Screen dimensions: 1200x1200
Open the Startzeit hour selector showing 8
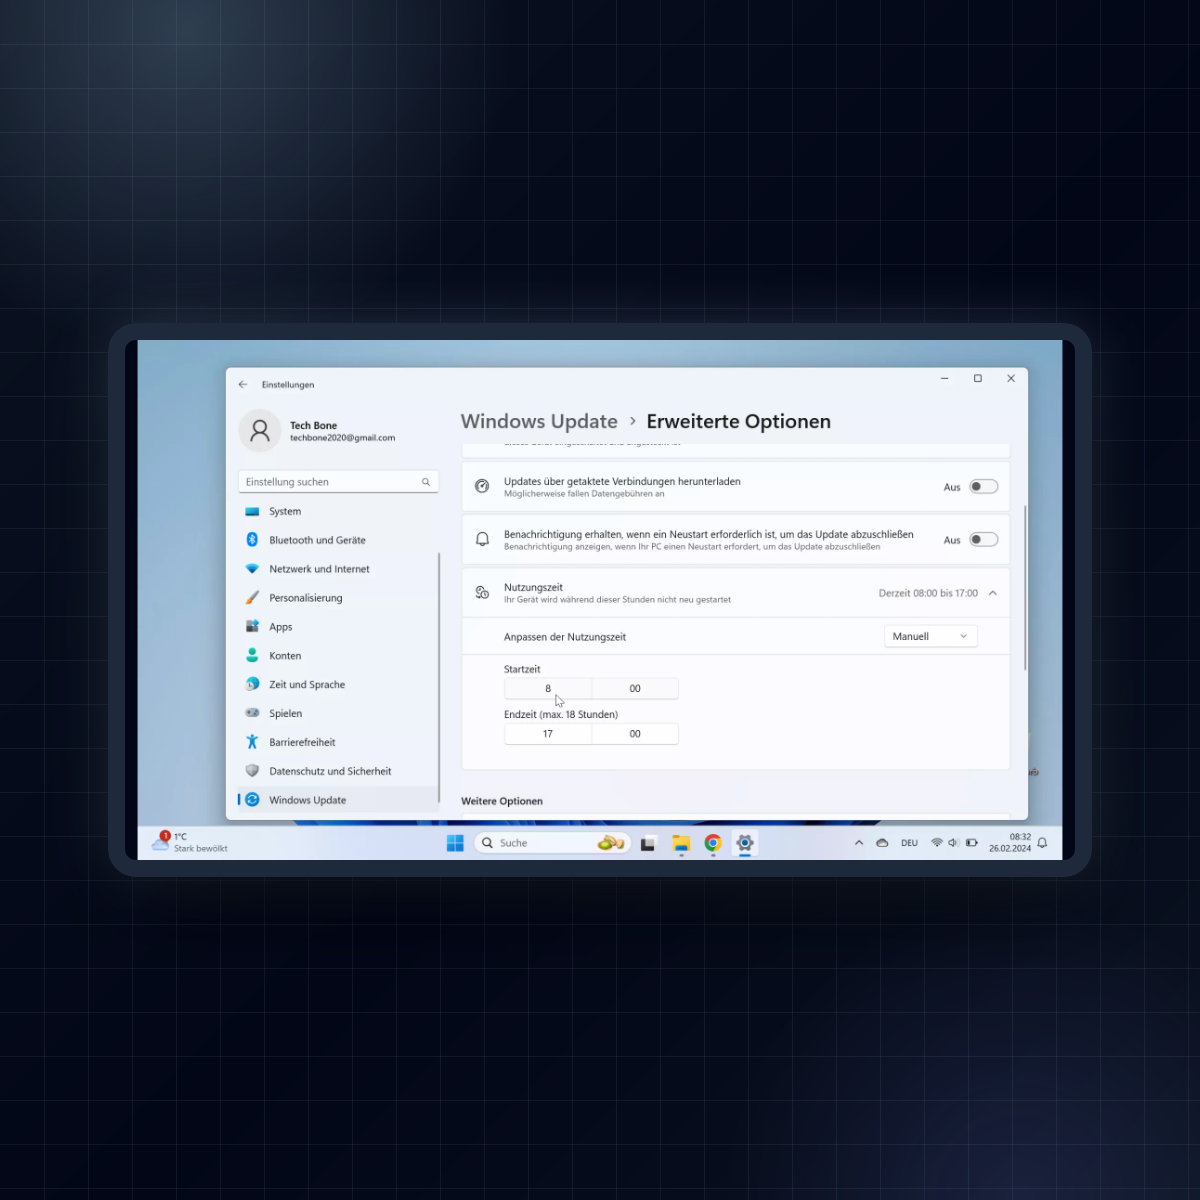[548, 689]
